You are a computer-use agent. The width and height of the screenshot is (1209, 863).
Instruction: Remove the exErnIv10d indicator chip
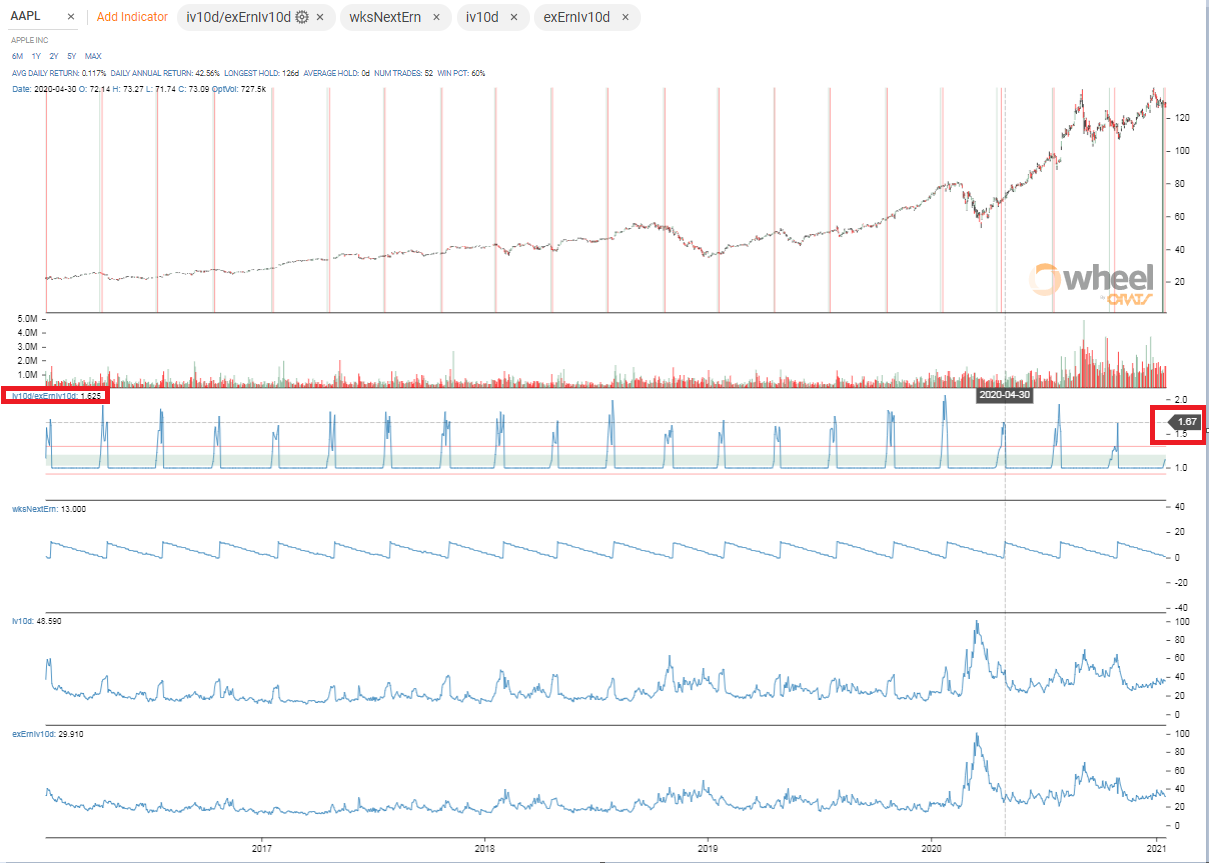coord(625,17)
